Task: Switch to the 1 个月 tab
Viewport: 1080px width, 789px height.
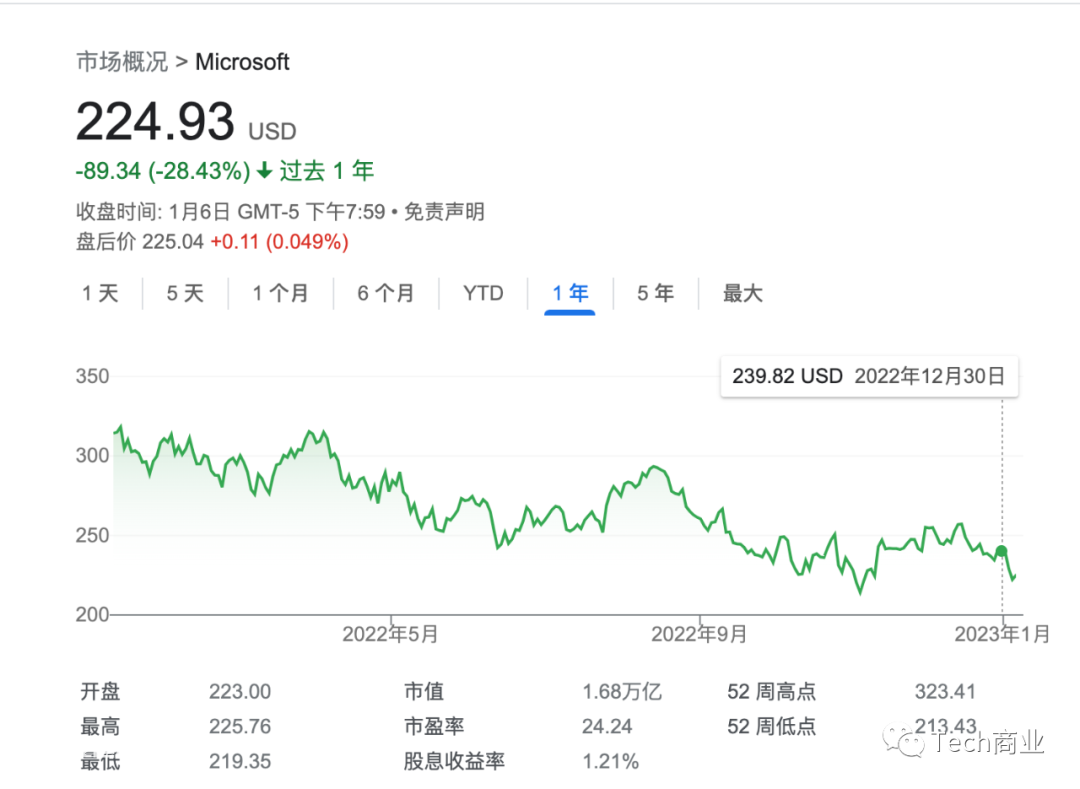Action: pyautogui.click(x=280, y=293)
